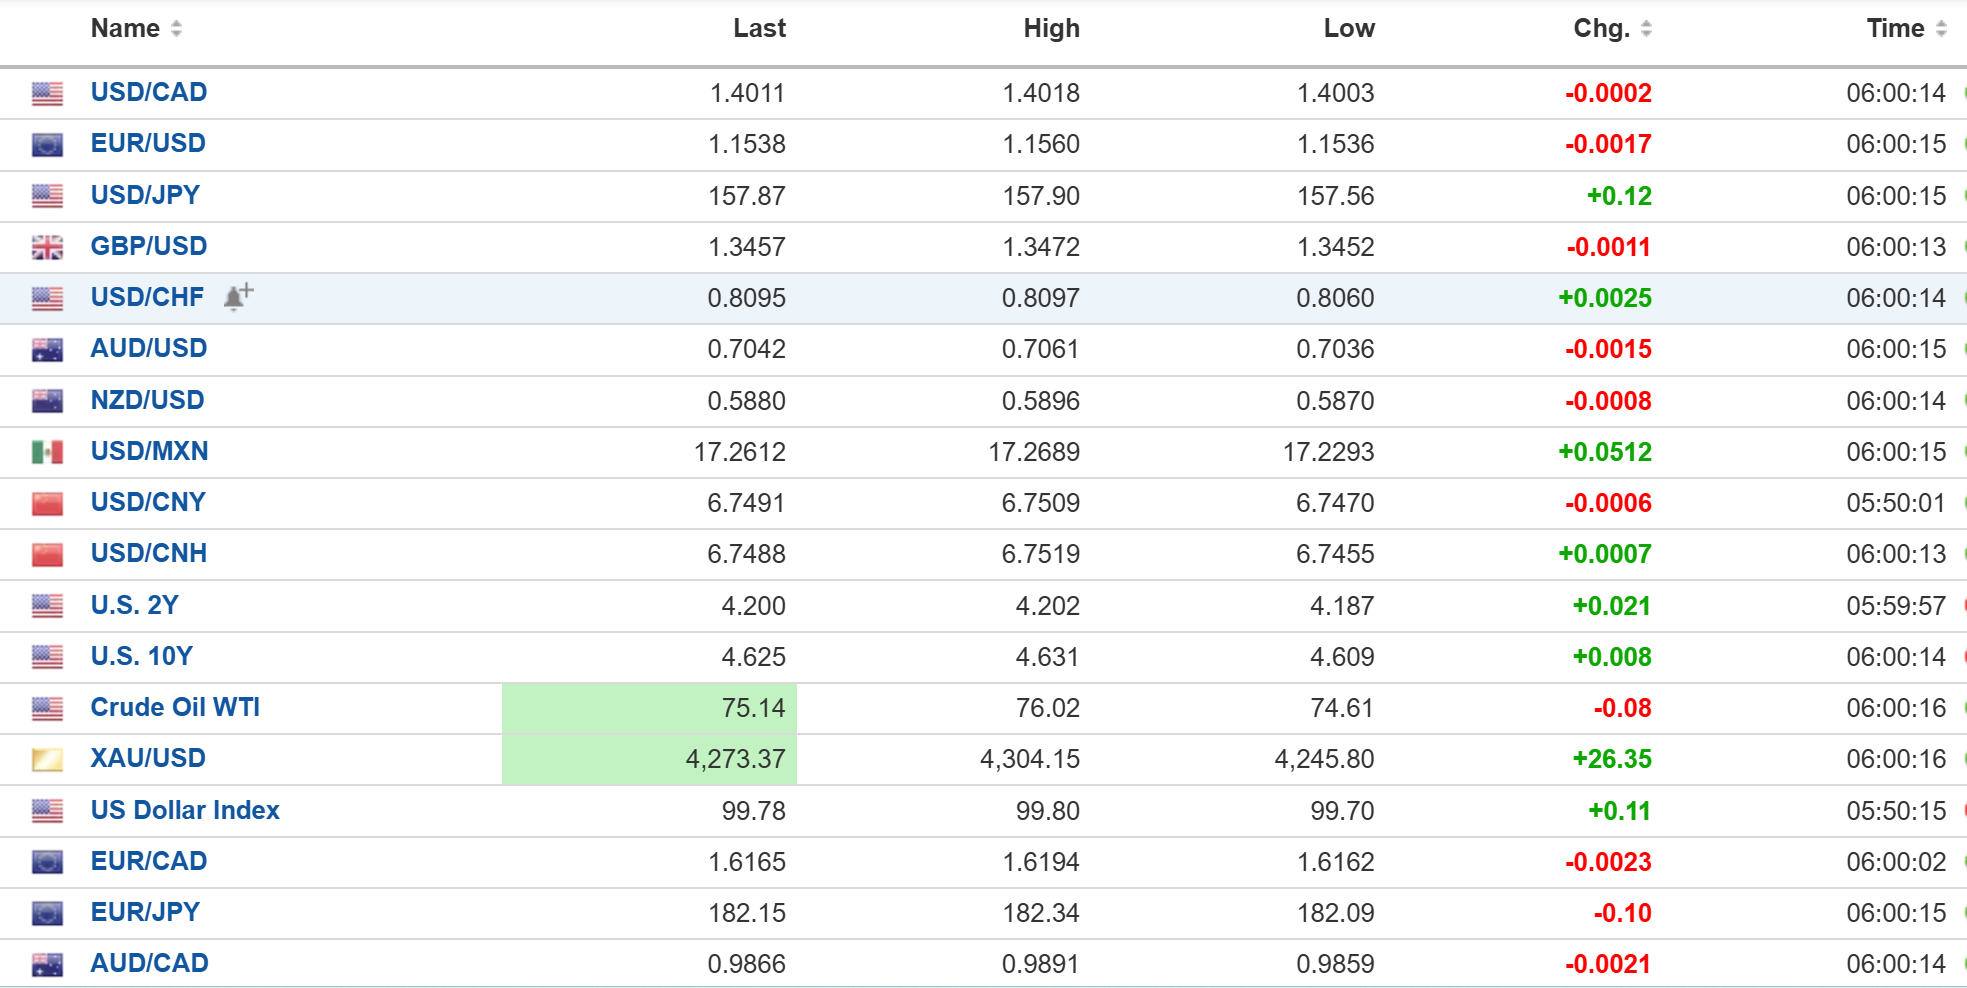This screenshot has height=988, width=1967.
Task: Click the highlighted XAU/USD last price cell
Action: 649,759
